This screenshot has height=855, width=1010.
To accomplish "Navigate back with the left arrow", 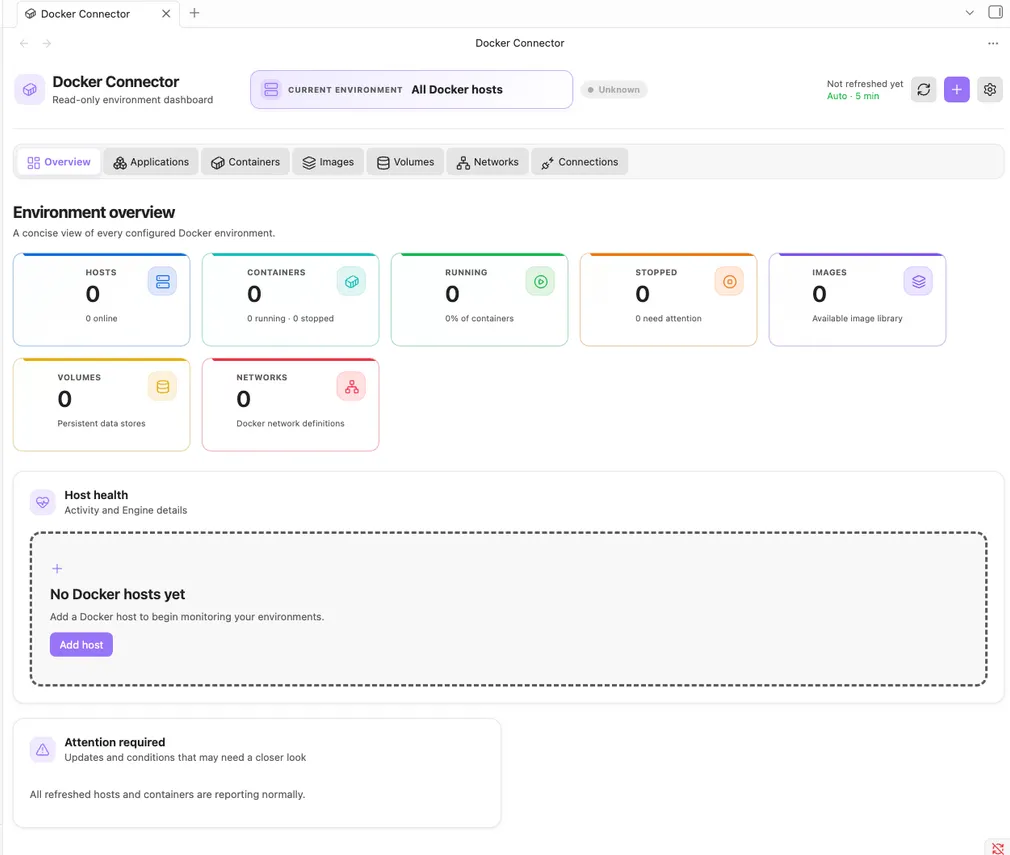I will click(x=24, y=43).
